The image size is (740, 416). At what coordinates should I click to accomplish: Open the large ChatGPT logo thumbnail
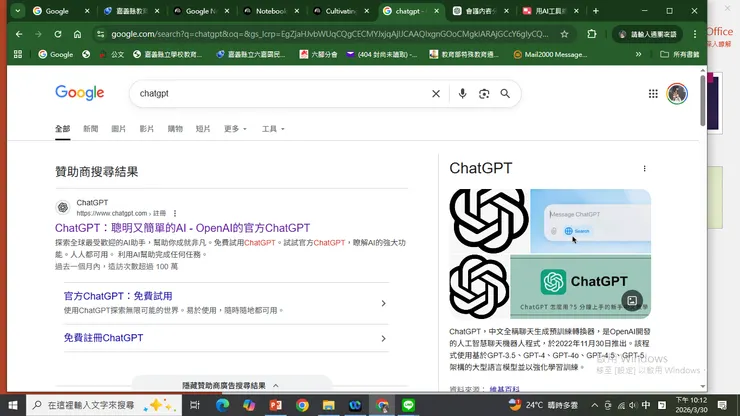pos(489,221)
